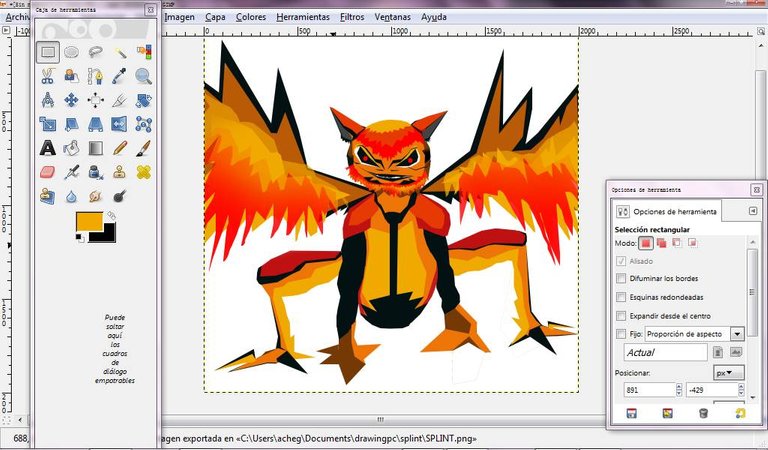
Task: Select the Cage Transform tool
Action: coord(144,124)
